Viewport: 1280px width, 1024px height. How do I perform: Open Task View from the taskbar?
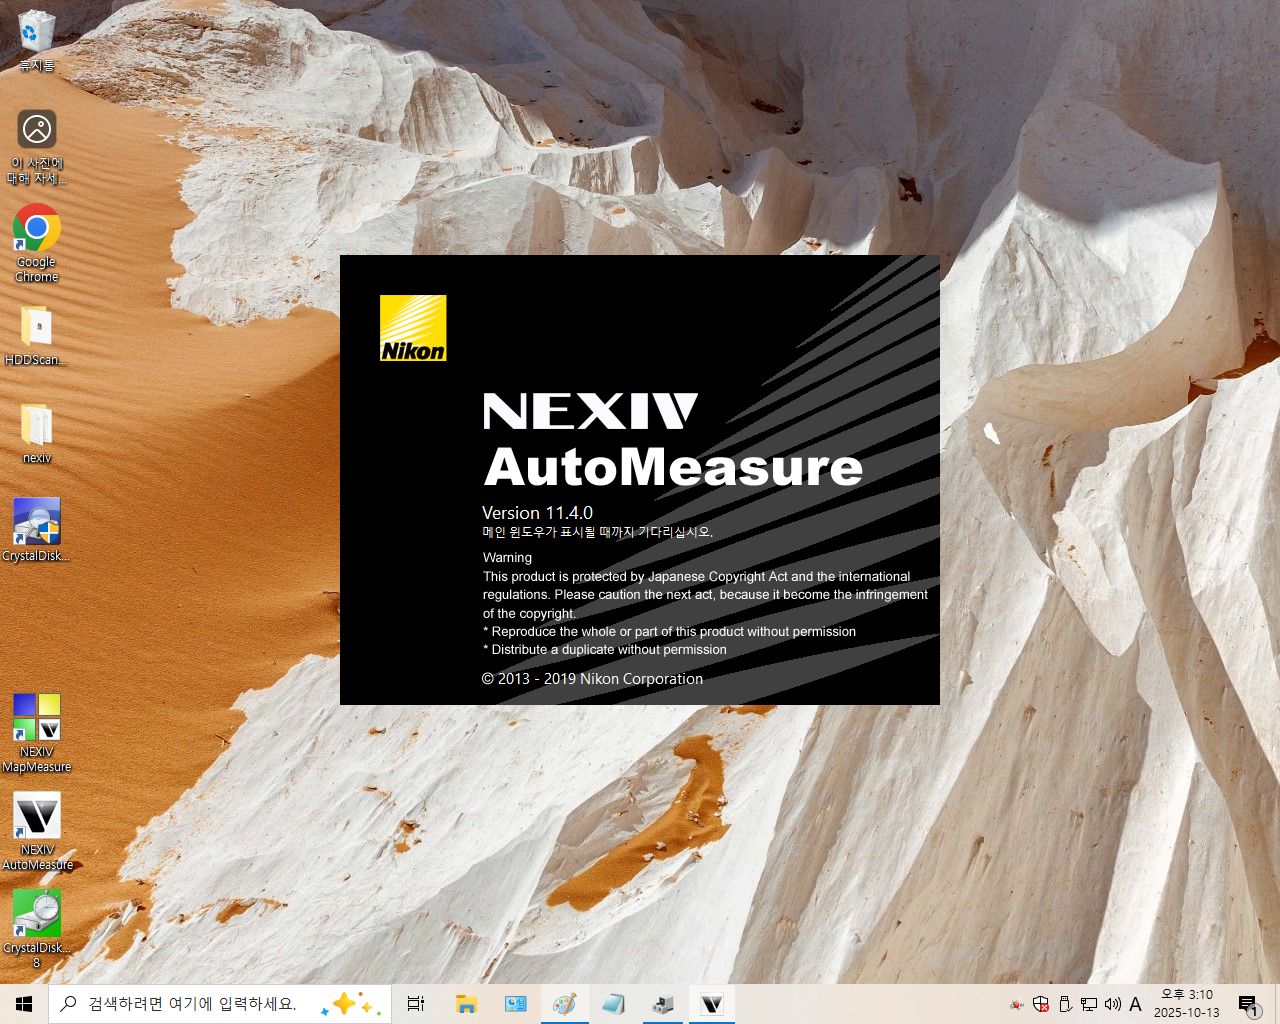(416, 1004)
